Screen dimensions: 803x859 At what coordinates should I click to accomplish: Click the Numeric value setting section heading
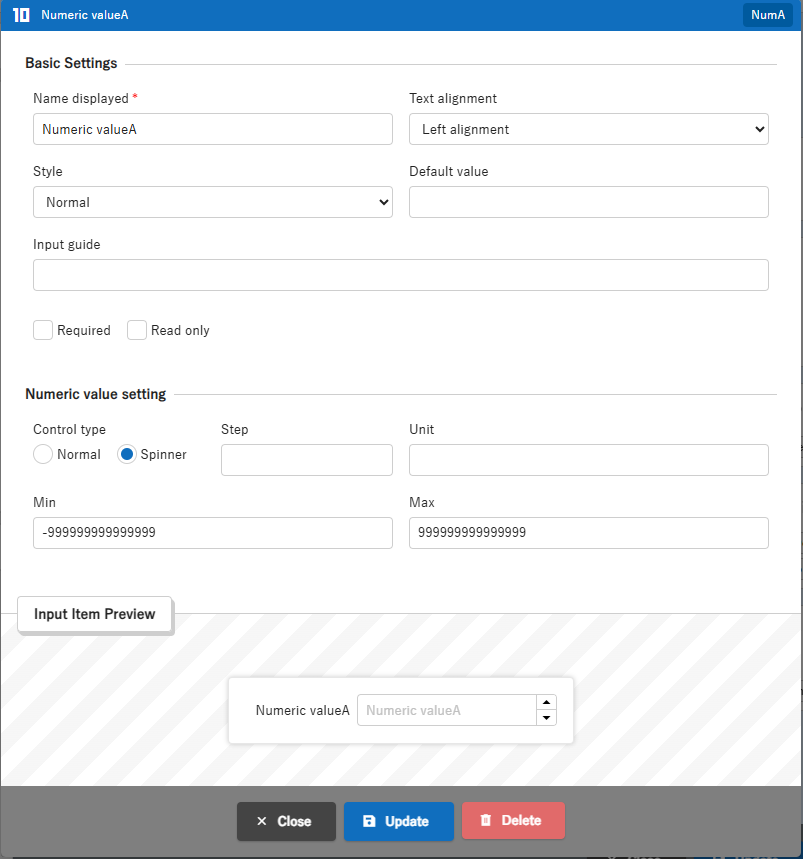click(95, 394)
